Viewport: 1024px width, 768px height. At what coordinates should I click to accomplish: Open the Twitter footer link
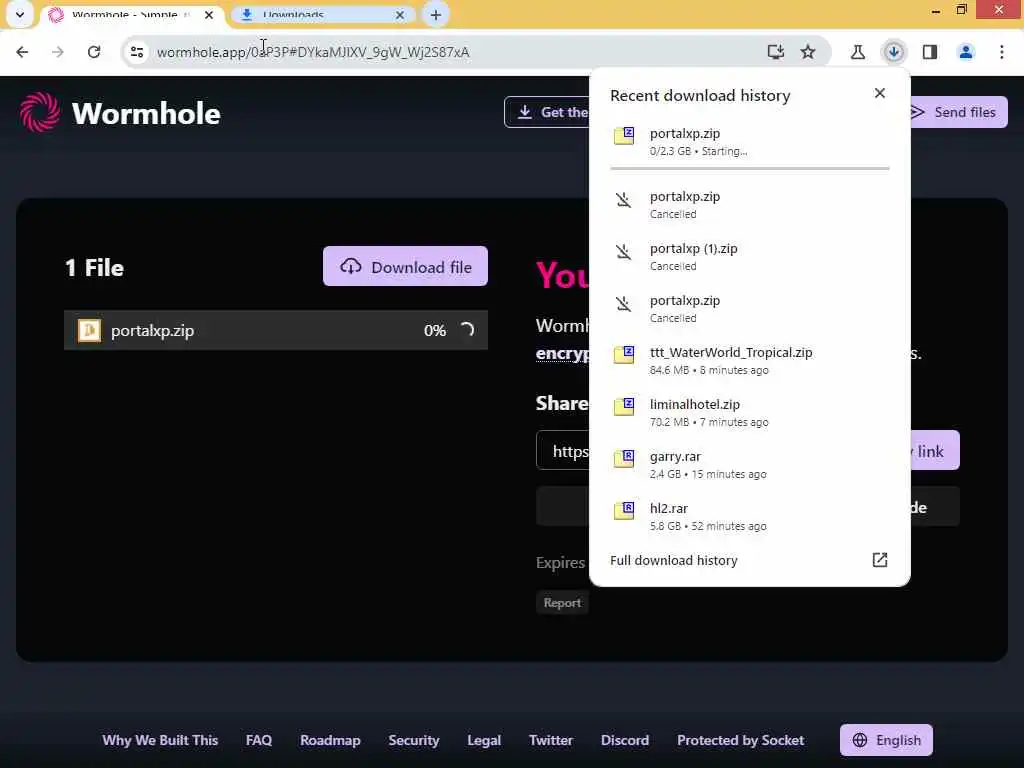tap(551, 740)
